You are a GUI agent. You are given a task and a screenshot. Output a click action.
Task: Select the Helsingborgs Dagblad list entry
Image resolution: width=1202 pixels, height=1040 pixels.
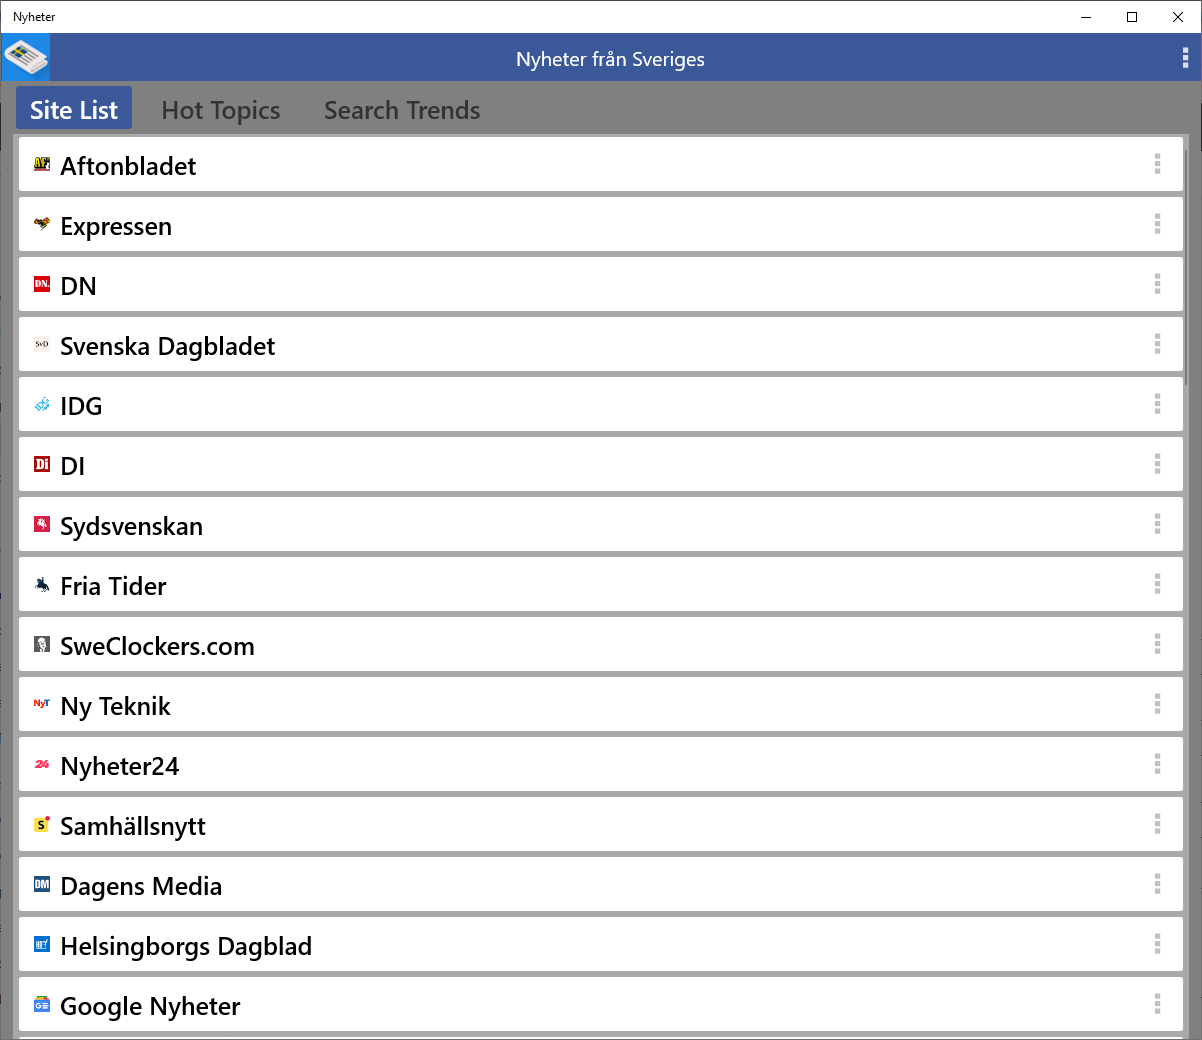(600, 944)
